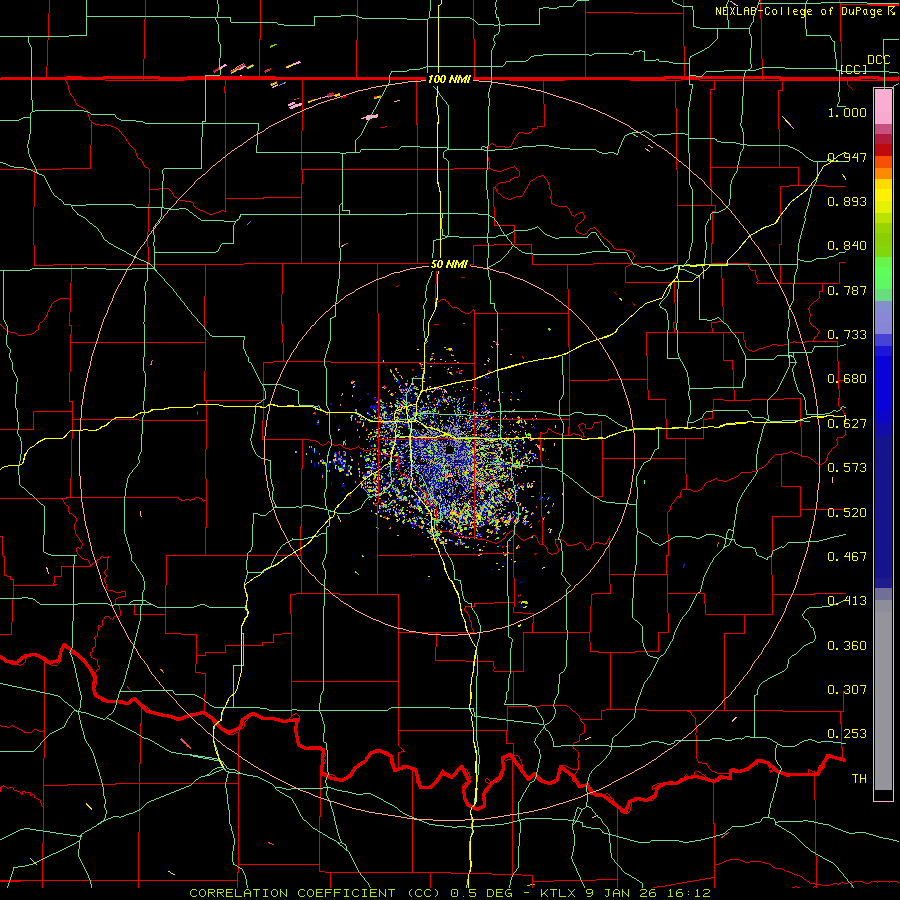Screen dimensions: 900x900
Task: Click the 50 NMI range ring label
Action: 449,265
